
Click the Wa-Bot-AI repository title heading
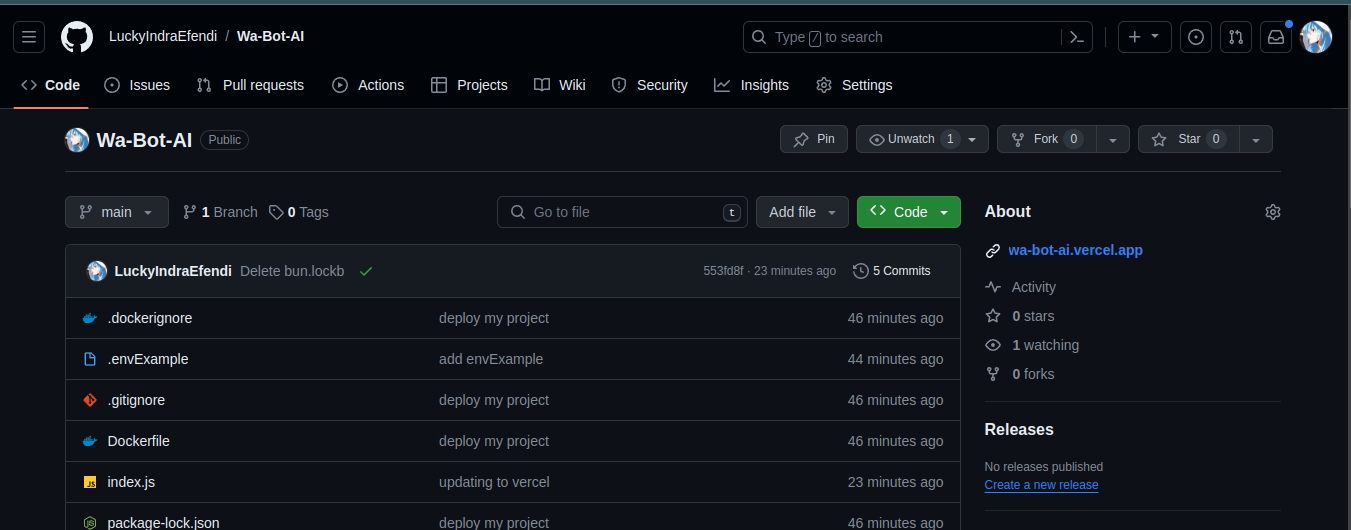click(x=144, y=140)
